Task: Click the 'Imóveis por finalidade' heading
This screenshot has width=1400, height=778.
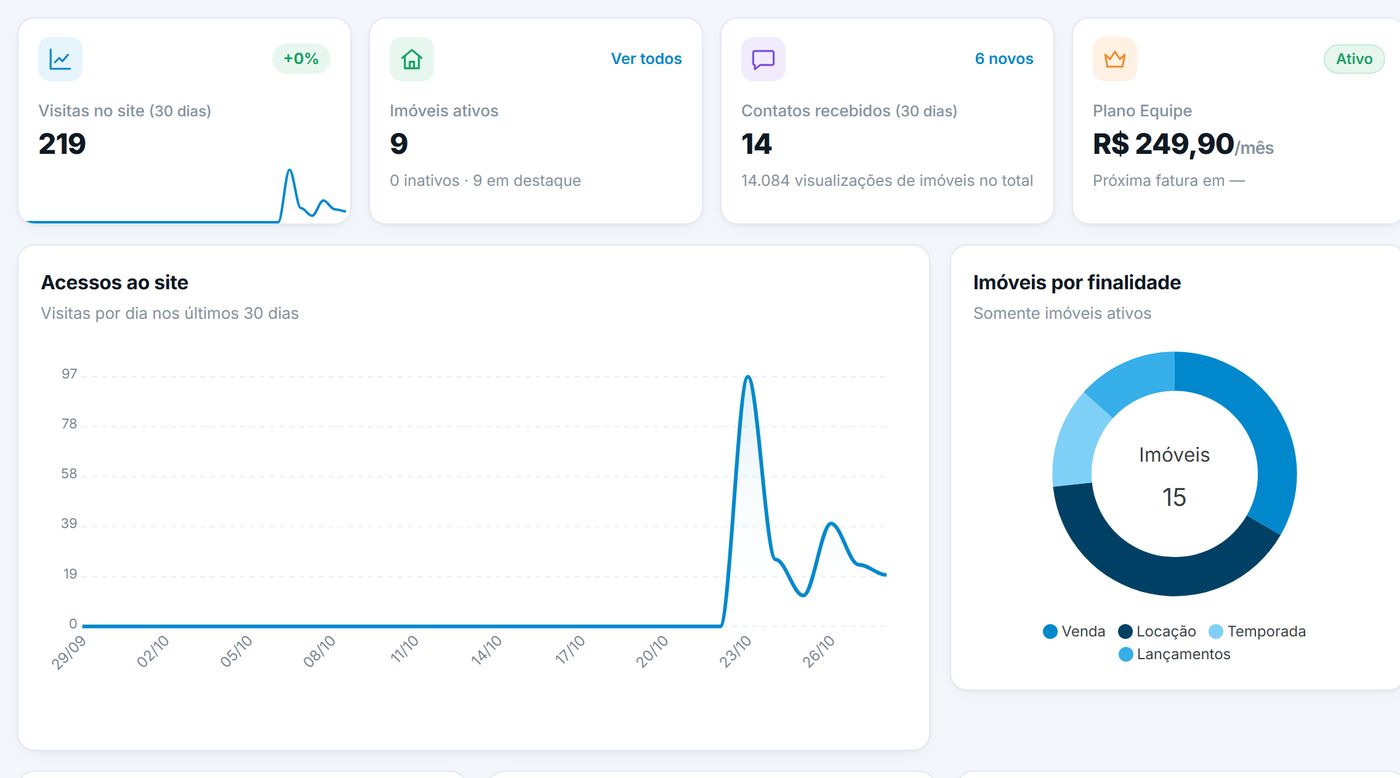Action: [1077, 283]
